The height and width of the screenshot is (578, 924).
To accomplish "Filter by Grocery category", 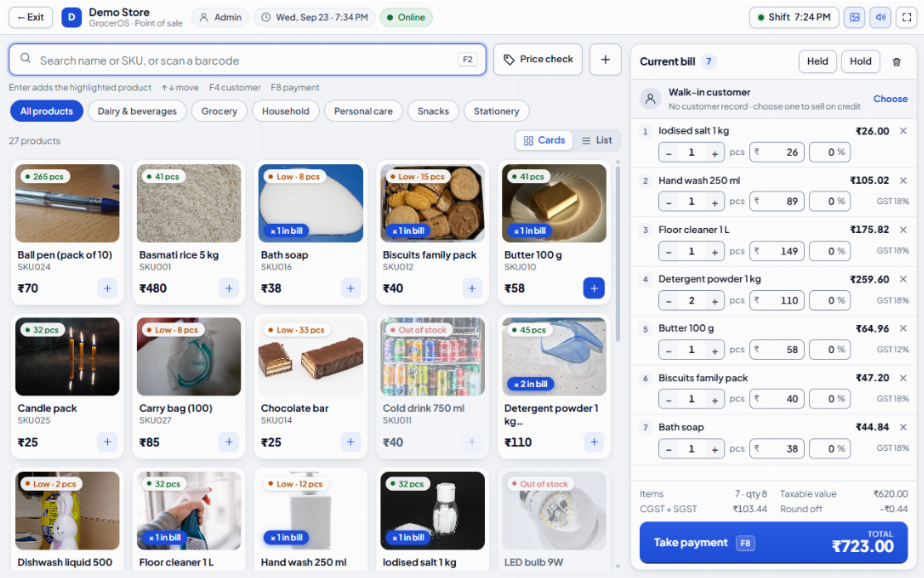I will [219, 111].
